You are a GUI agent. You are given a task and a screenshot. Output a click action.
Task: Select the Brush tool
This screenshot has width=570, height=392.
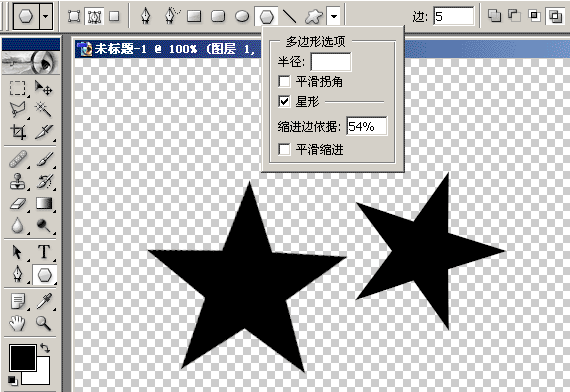point(44,159)
